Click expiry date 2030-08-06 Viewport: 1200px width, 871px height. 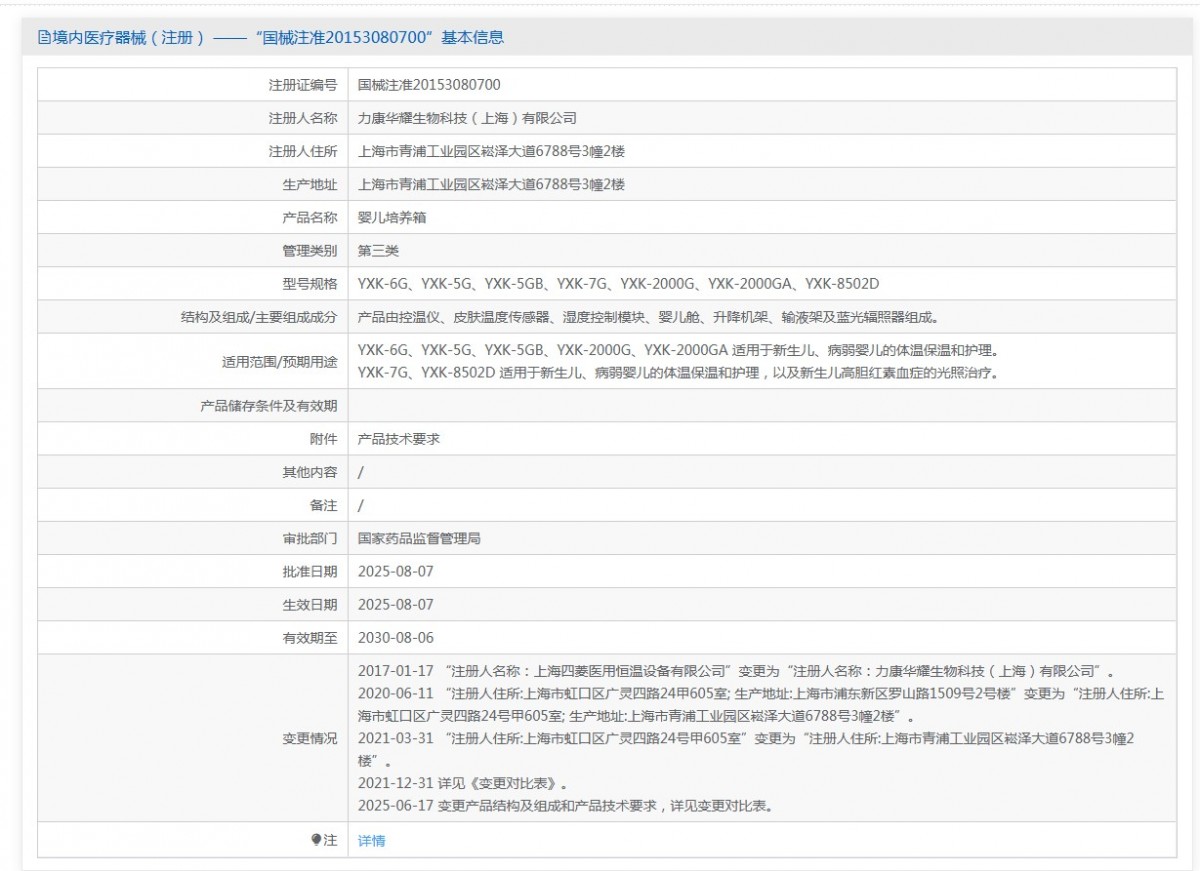396,637
